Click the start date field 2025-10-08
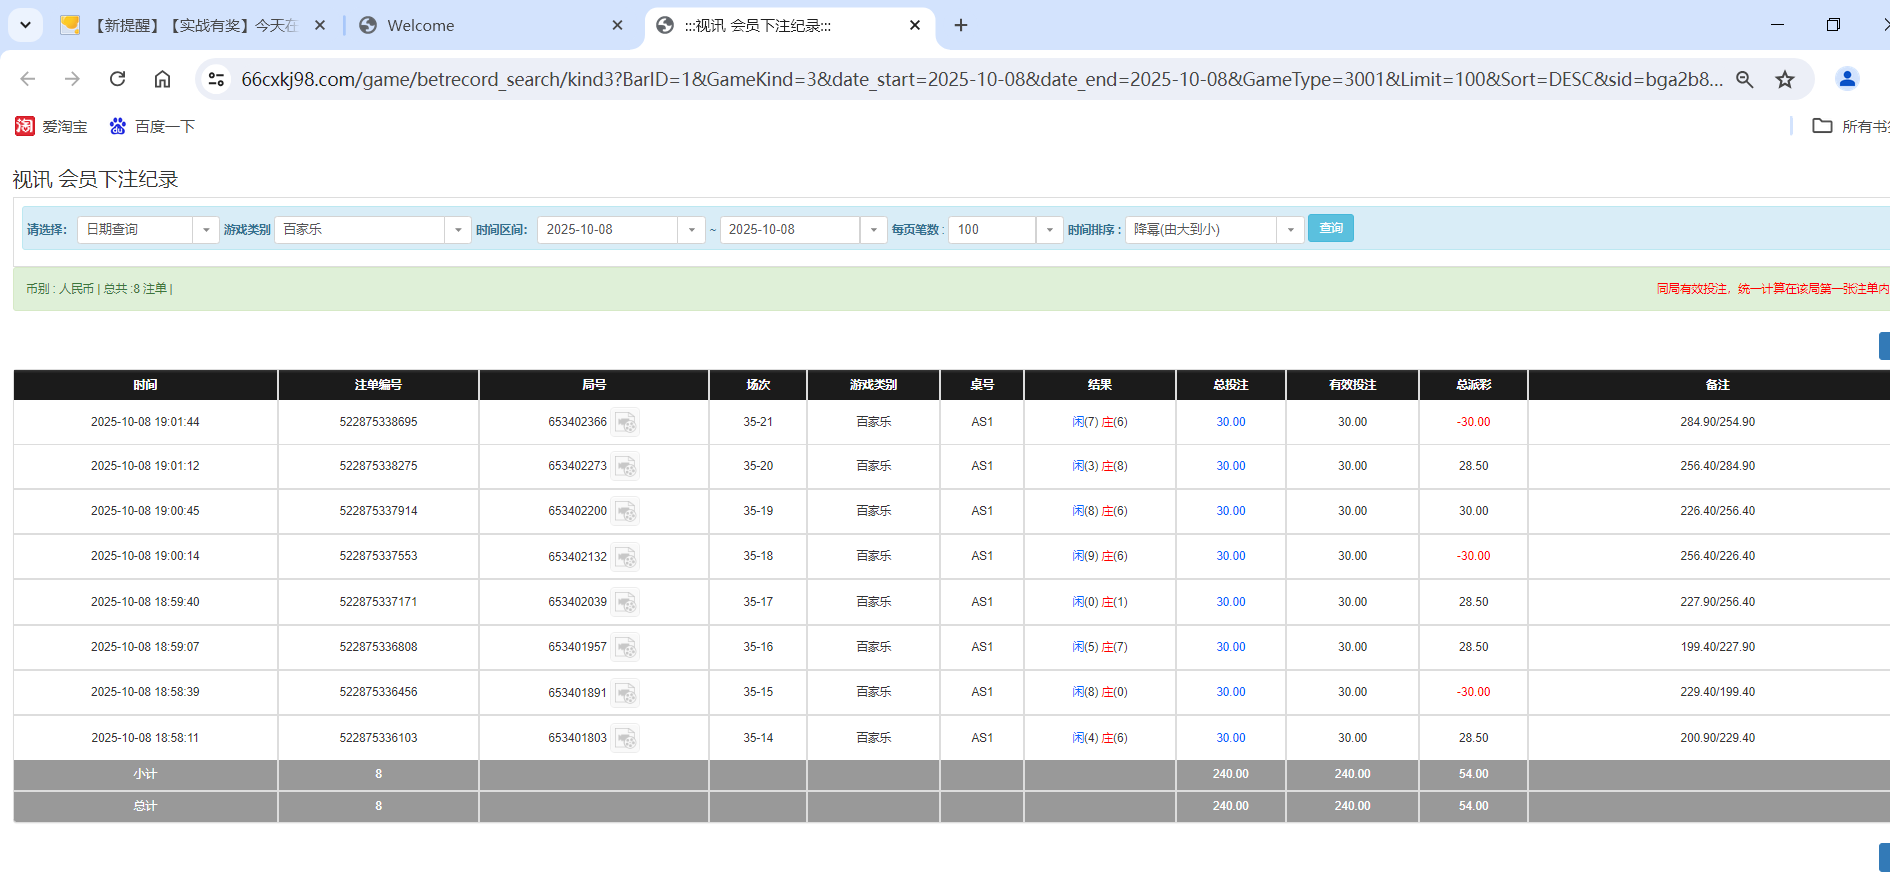The width and height of the screenshot is (1890, 895). pos(608,230)
